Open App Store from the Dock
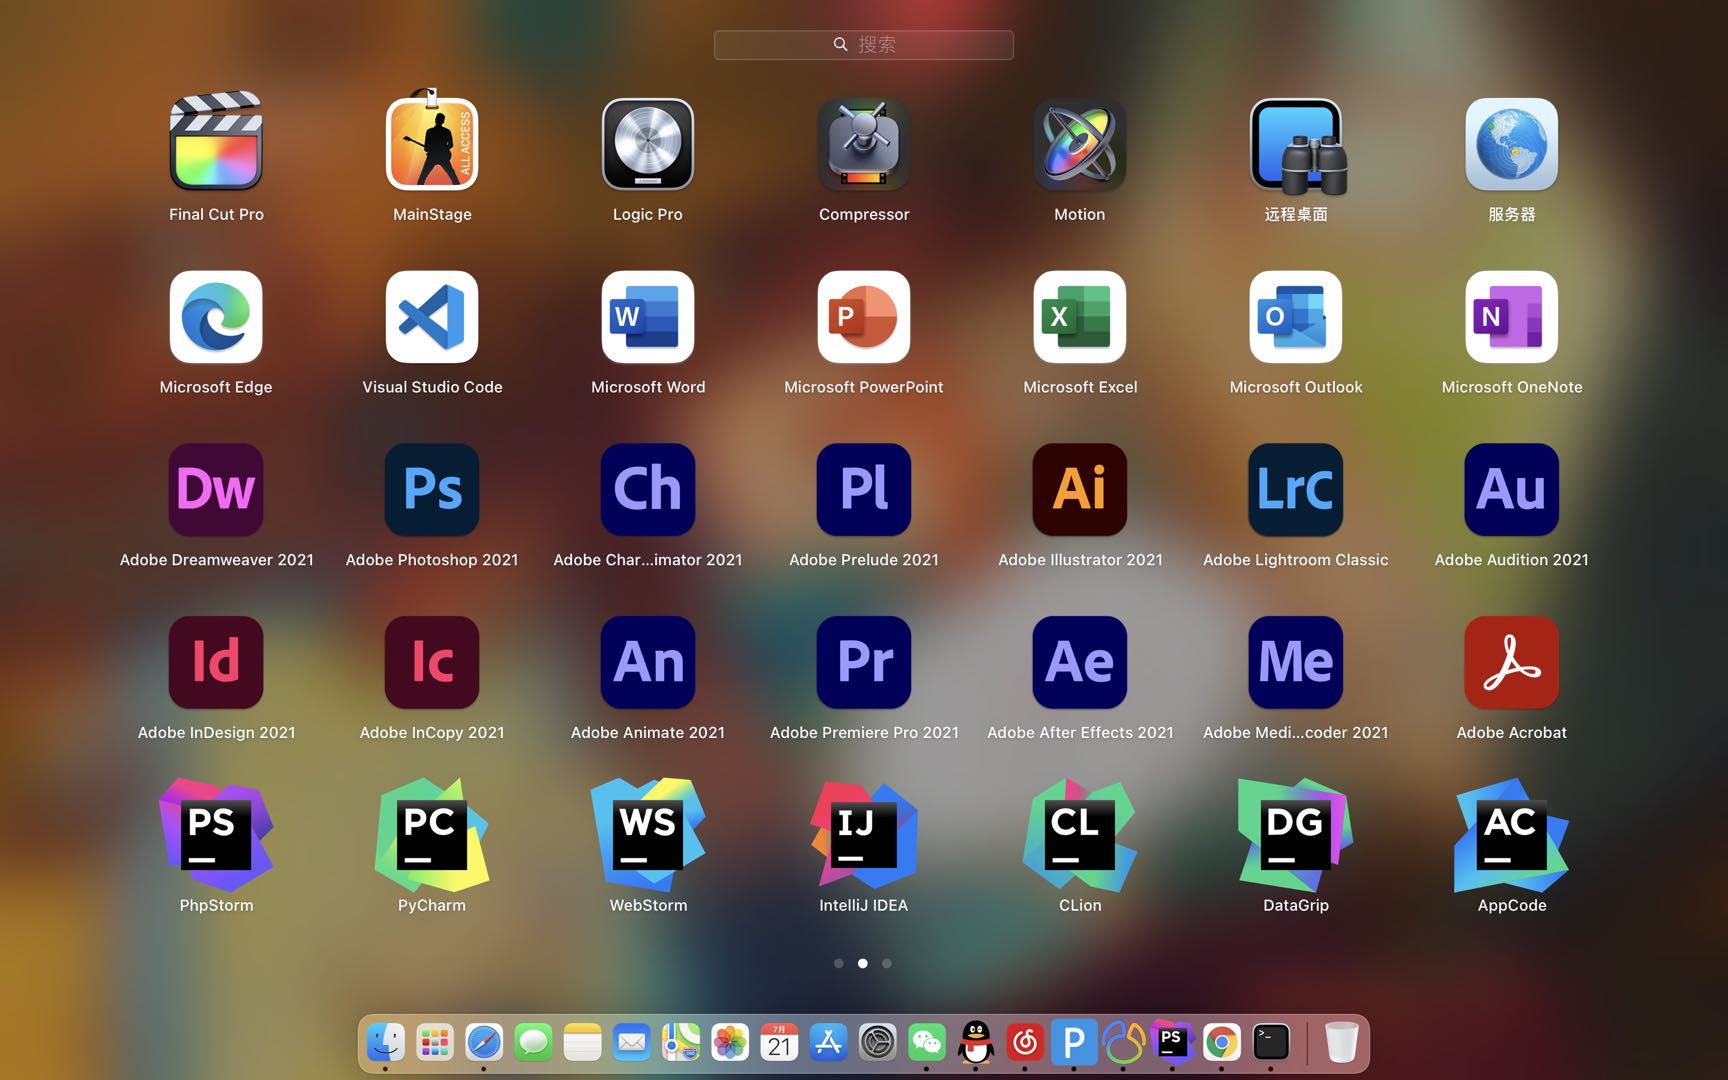 (828, 1042)
